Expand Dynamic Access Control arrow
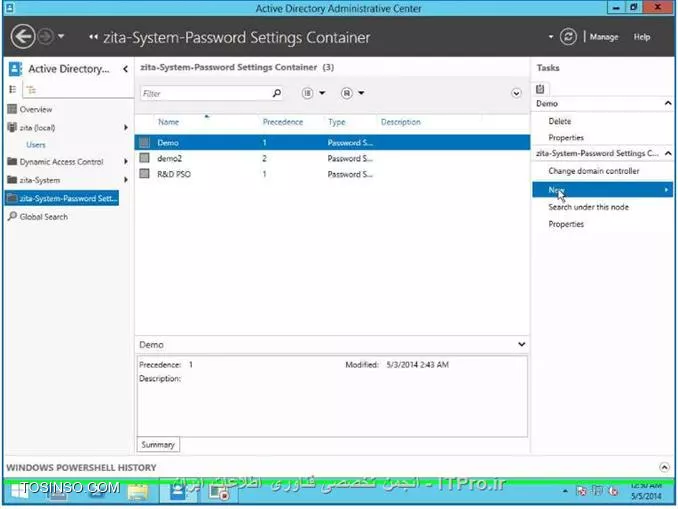 [x=126, y=161]
